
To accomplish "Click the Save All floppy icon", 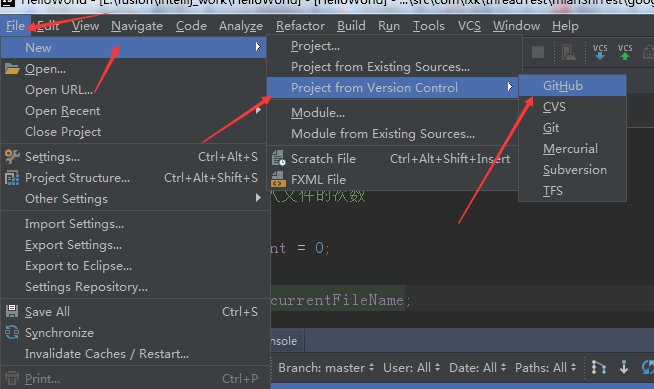I will (x=12, y=311).
